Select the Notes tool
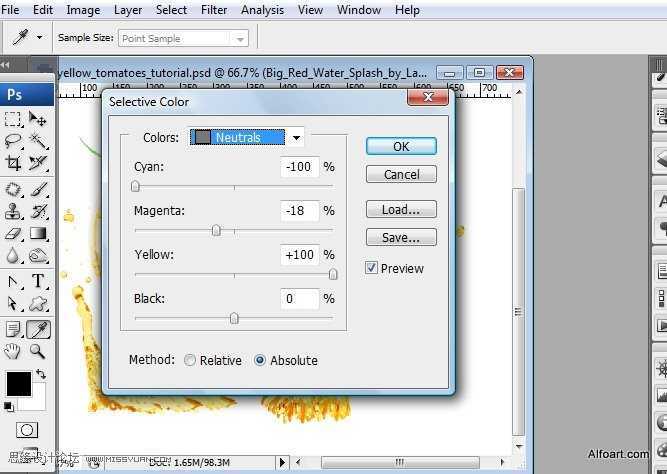Screen dimensions: 667x474 pyautogui.click(x=13, y=329)
